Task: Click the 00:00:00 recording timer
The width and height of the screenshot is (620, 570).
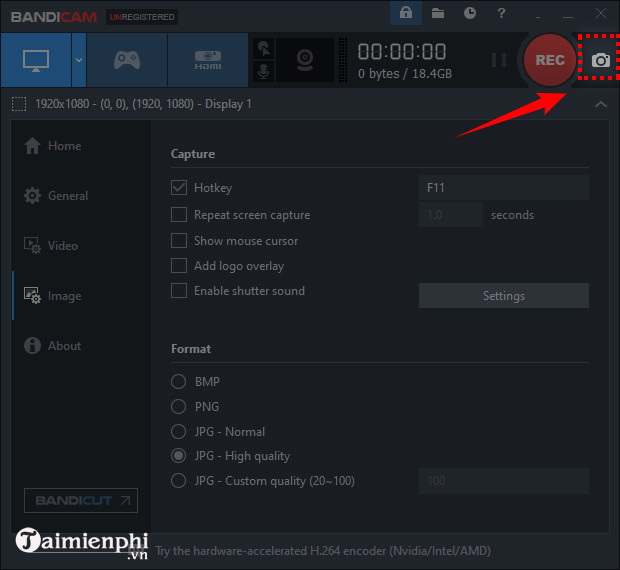Action: tap(402, 52)
